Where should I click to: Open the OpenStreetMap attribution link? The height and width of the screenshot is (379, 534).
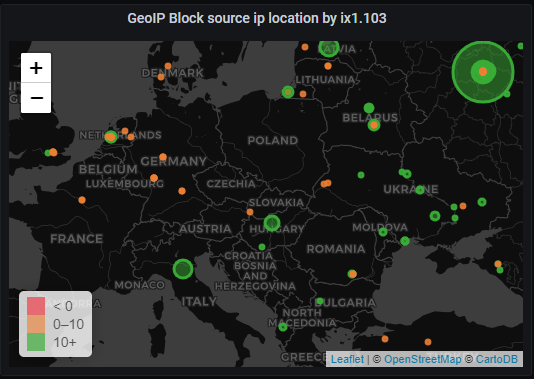tap(422, 359)
